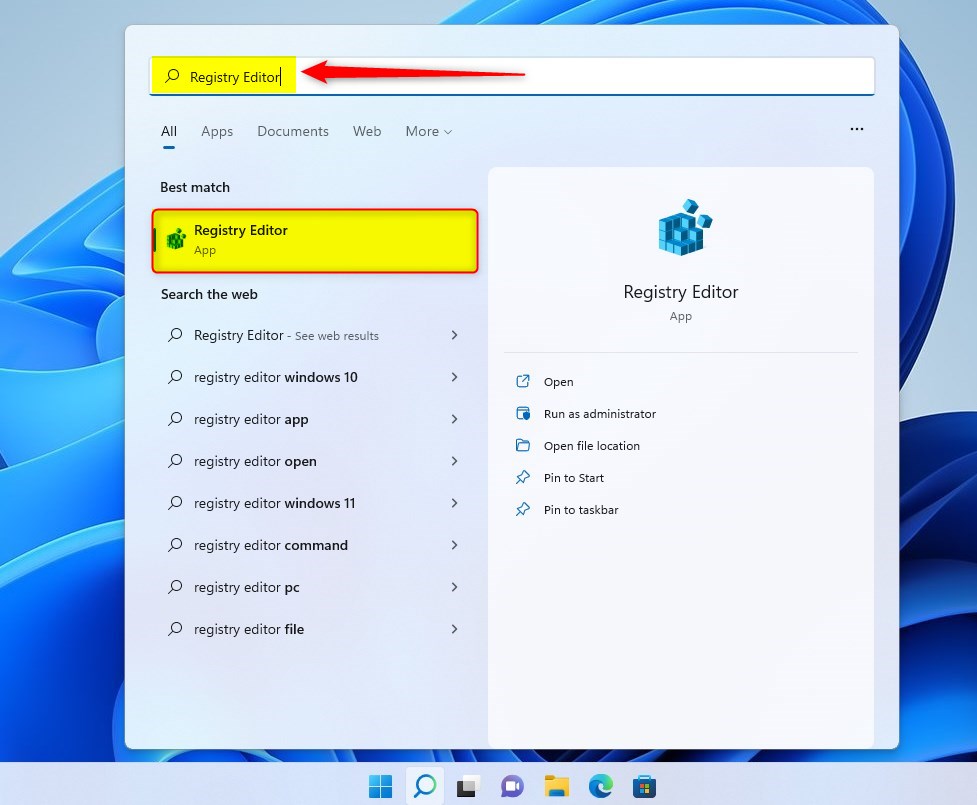Switch to the Documents tab

(293, 131)
